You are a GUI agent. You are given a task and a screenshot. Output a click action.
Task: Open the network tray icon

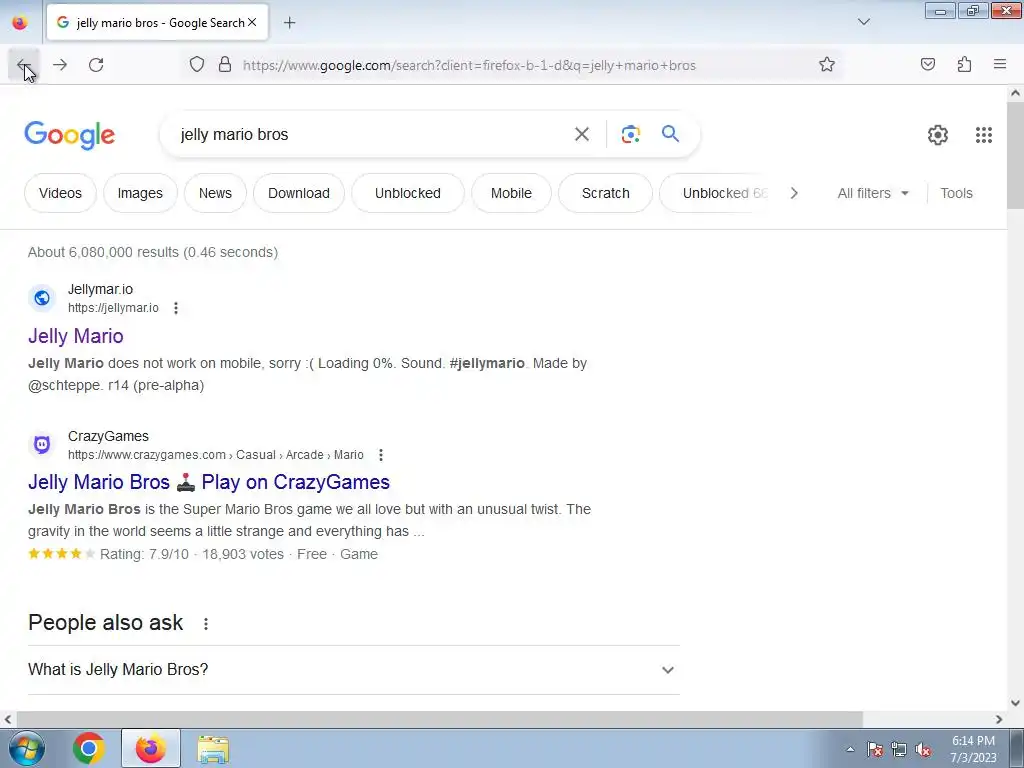(899, 750)
